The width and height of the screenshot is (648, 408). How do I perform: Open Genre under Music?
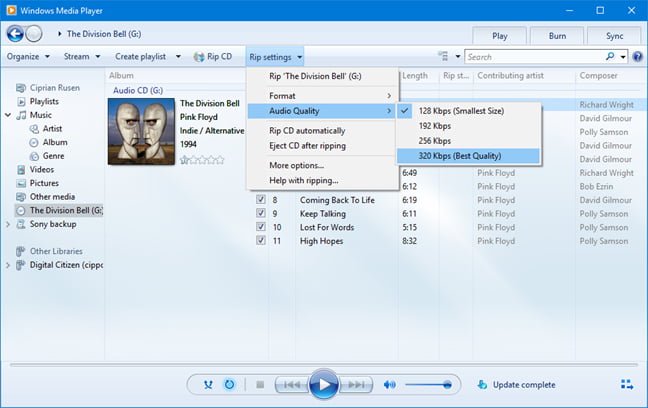(x=53, y=156)
